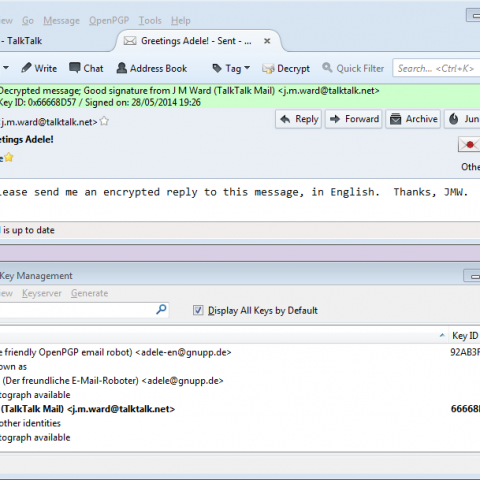Click the envelope with red seal icon
The height and width of the screenshot is (480, 480).
(469, 145)
